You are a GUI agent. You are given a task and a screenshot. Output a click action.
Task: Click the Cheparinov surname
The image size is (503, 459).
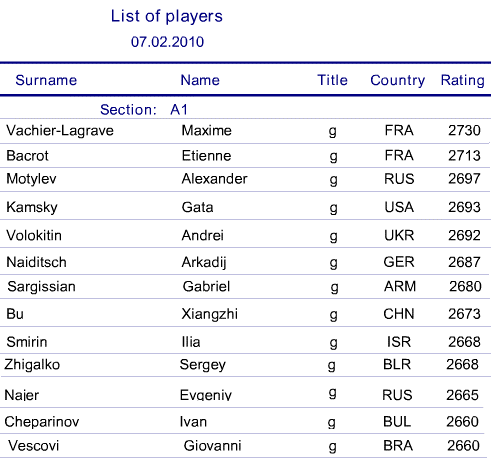click(42, 422)
